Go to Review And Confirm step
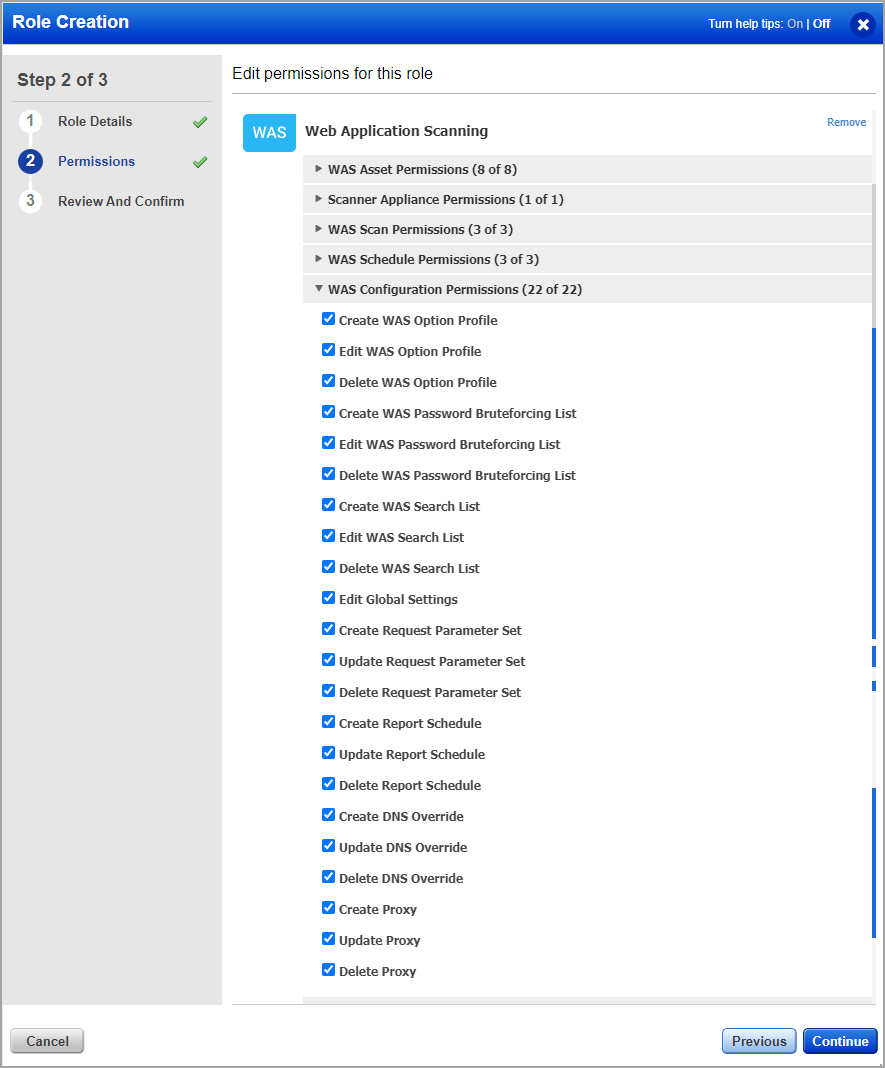Screen dimensions: 885x1068 point(121,202)
